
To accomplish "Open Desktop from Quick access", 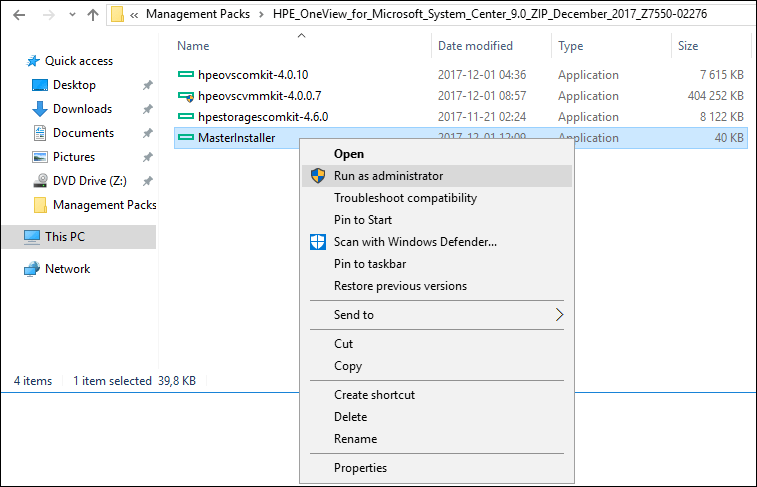I will click(x=74, y=85).
